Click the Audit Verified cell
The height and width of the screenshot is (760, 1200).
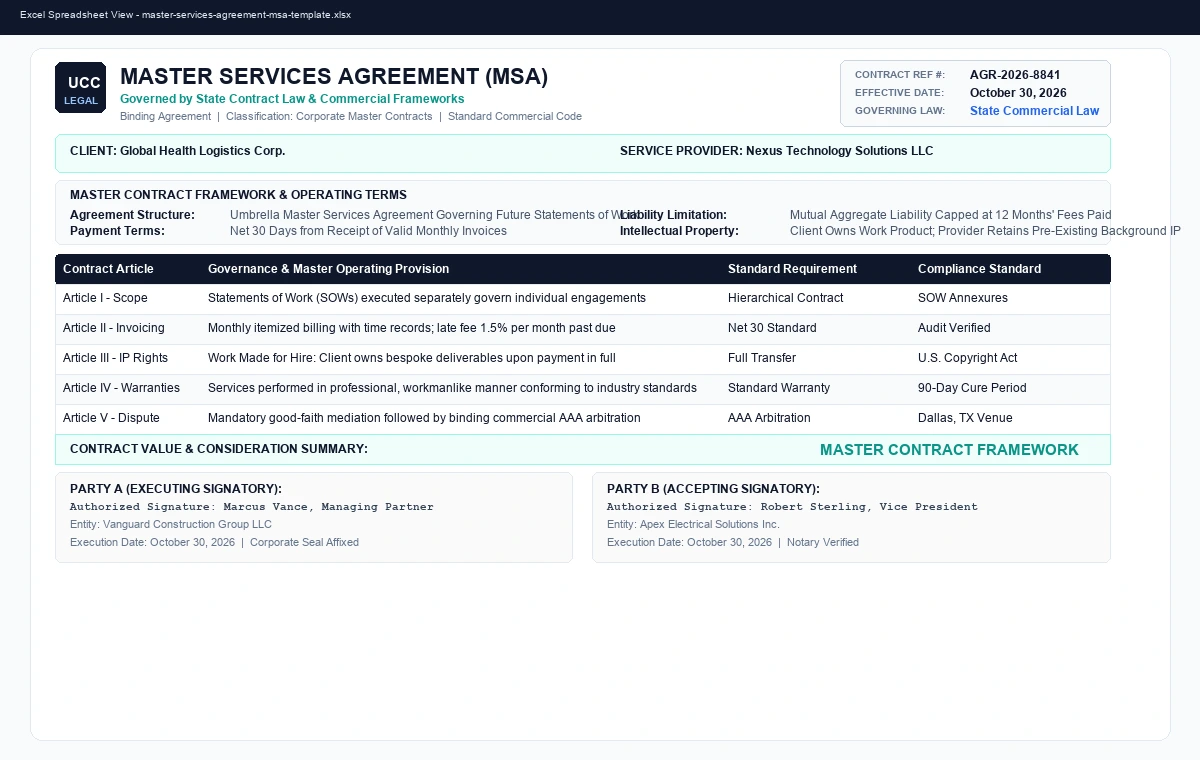[954, 328]
